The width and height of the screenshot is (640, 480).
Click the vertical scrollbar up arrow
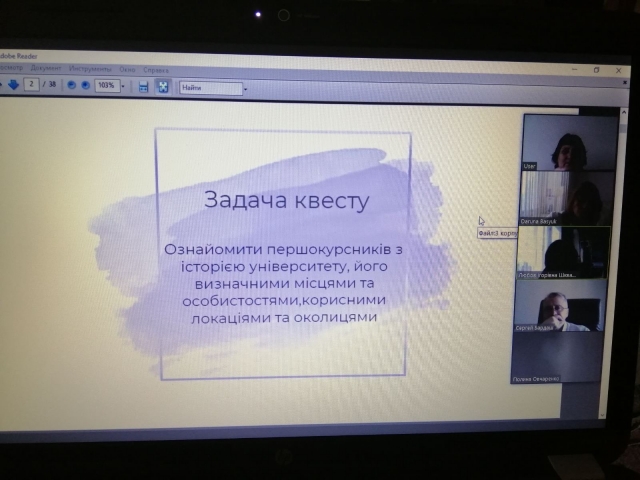point(623,112)
